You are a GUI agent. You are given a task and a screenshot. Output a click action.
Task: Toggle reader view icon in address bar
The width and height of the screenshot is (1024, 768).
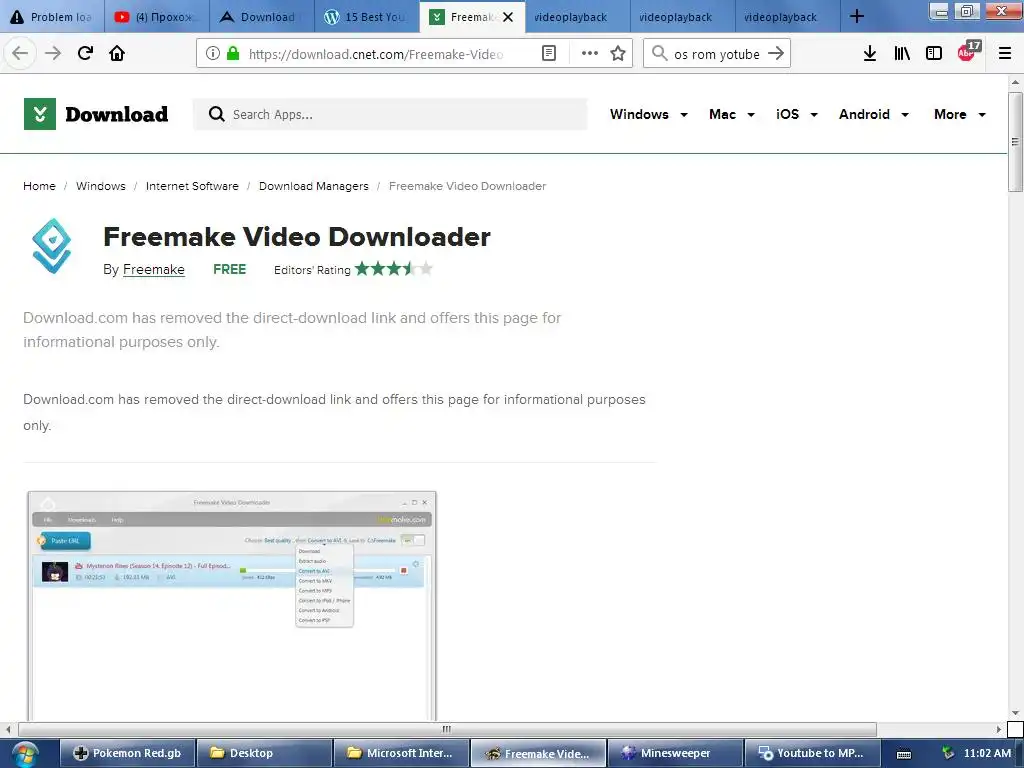pos(549,53)
